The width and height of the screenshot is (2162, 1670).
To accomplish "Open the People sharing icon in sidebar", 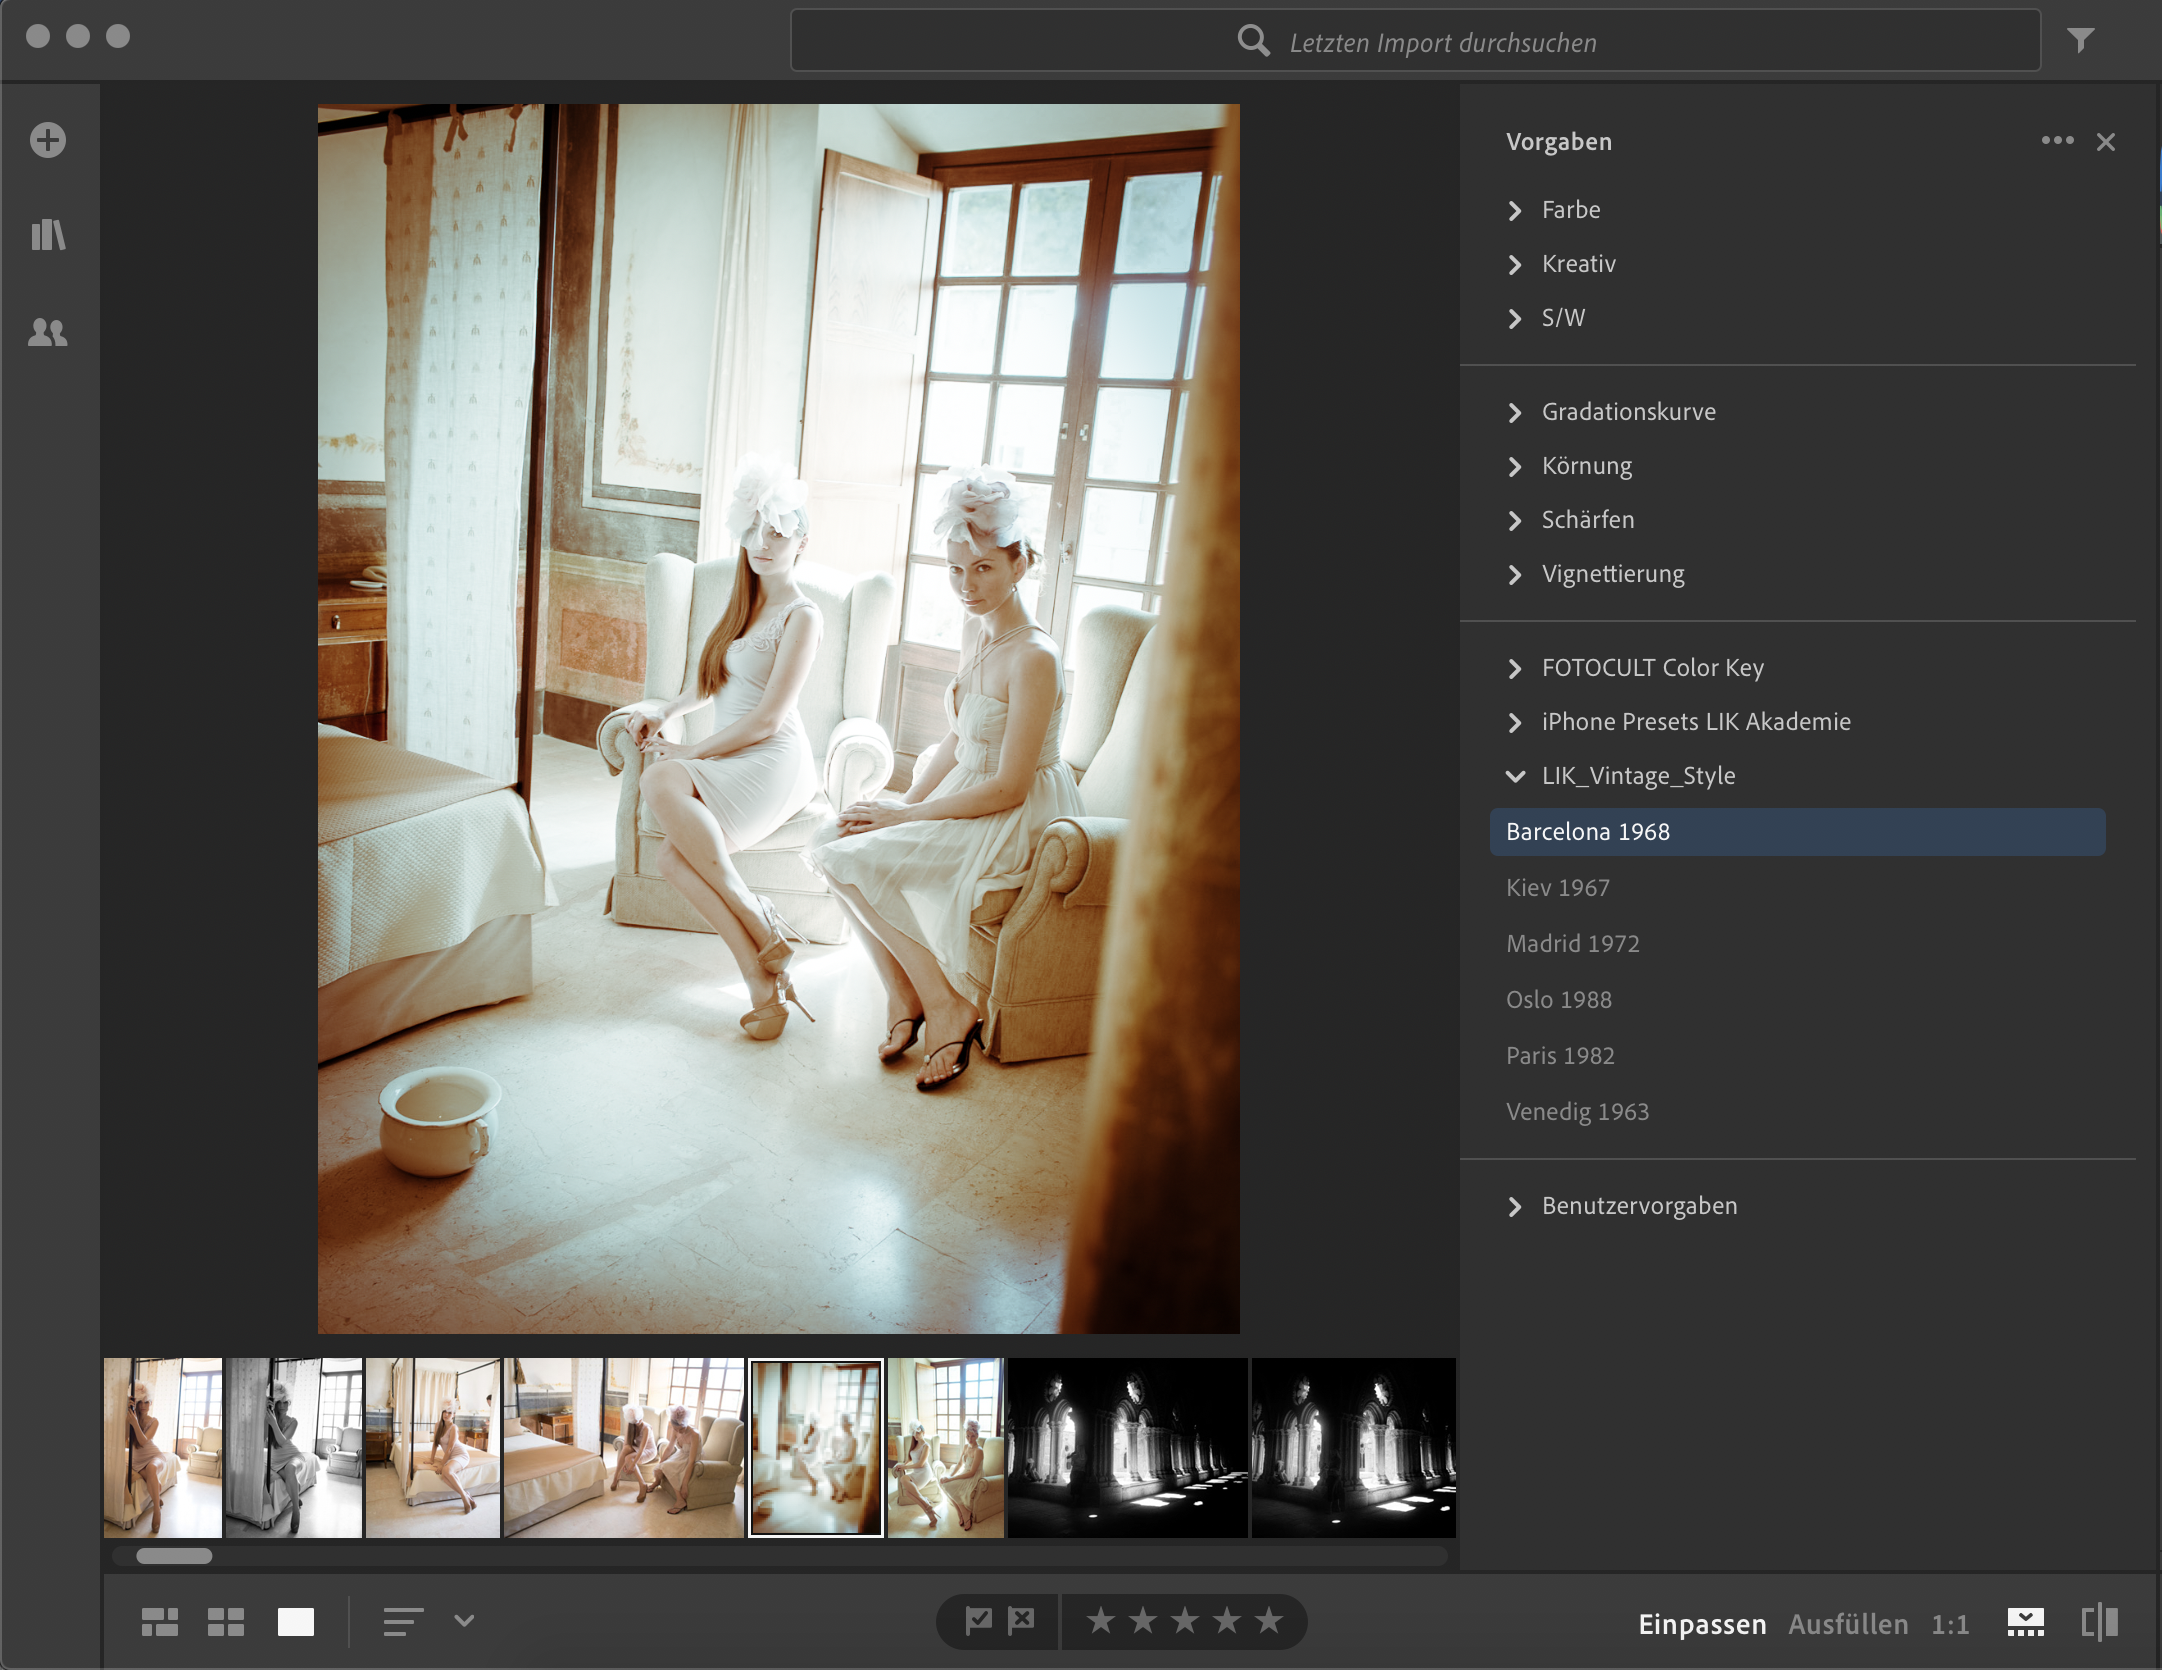I will (48, 332).
